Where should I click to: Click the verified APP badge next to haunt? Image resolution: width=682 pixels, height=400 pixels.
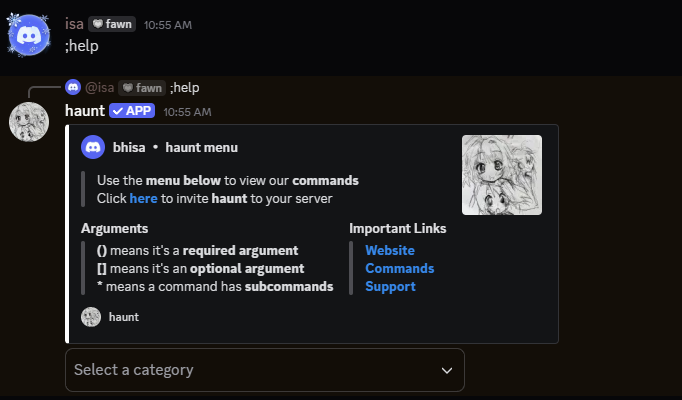132,110
